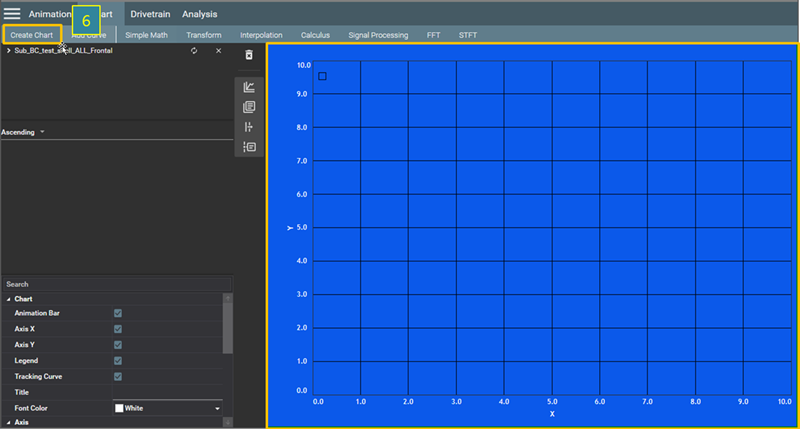
Task: Click the list panel icon in side toolbar
Action: coord(249,147)
